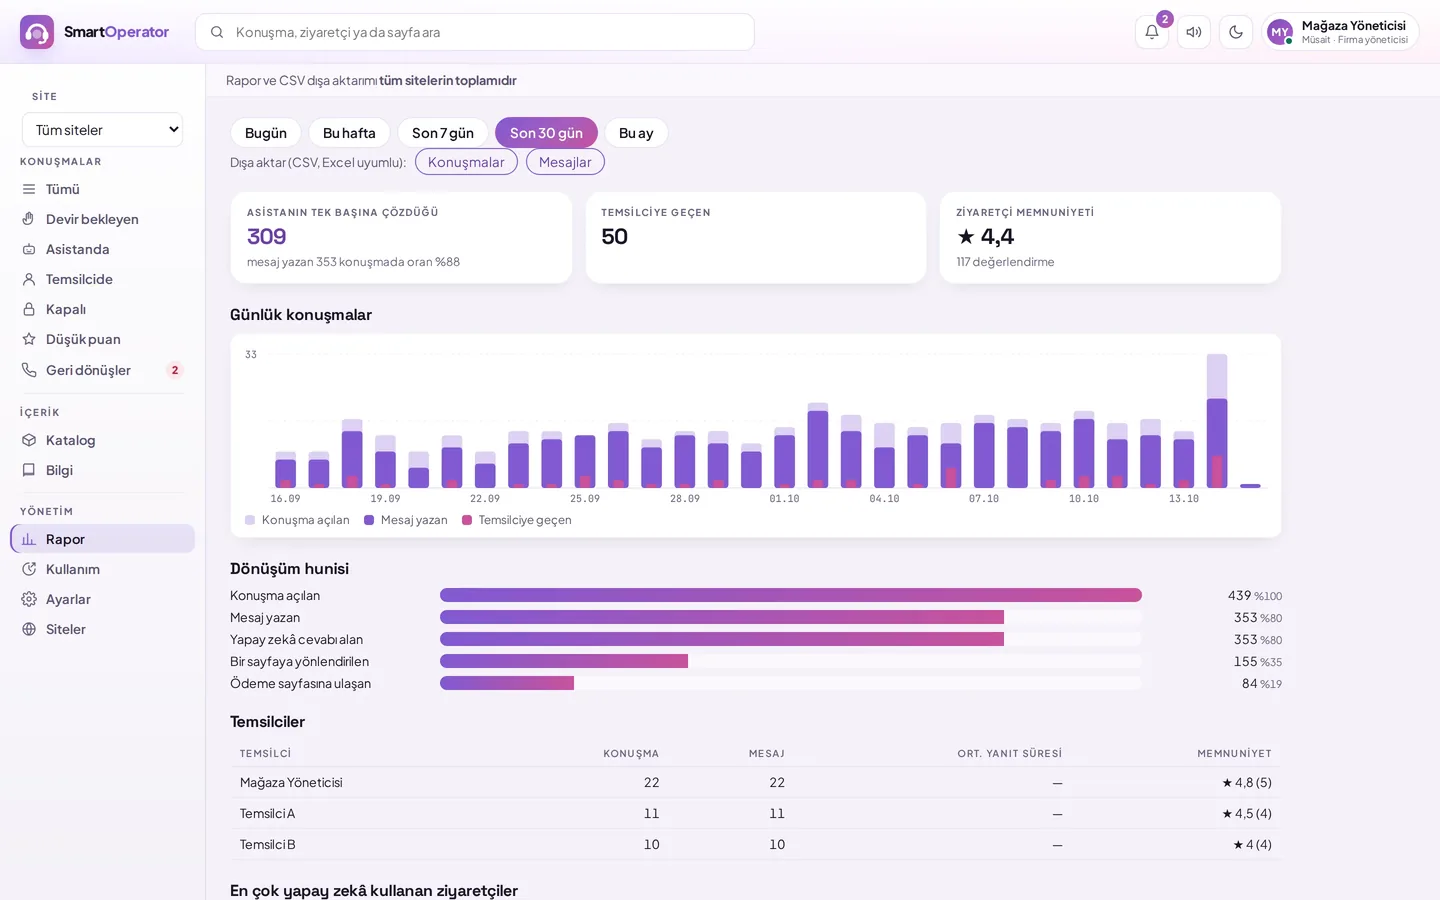Open the notifications bell
This screenshot has height=900, width=1440.
click(1152, 32)
